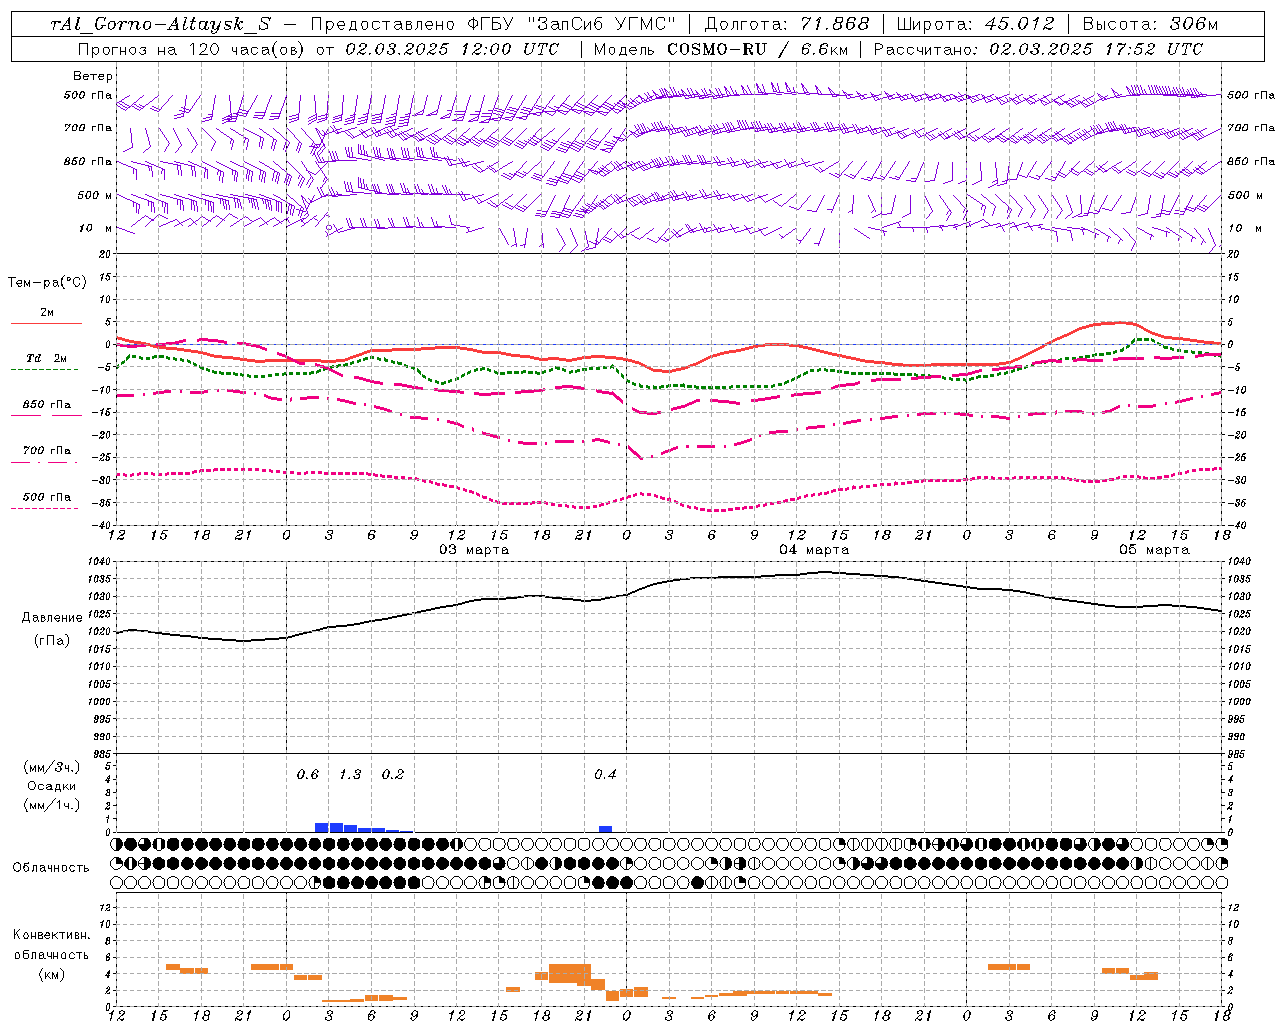
Task: Click the 1.3 precipitation amount
Action: (x=350, y=775)
